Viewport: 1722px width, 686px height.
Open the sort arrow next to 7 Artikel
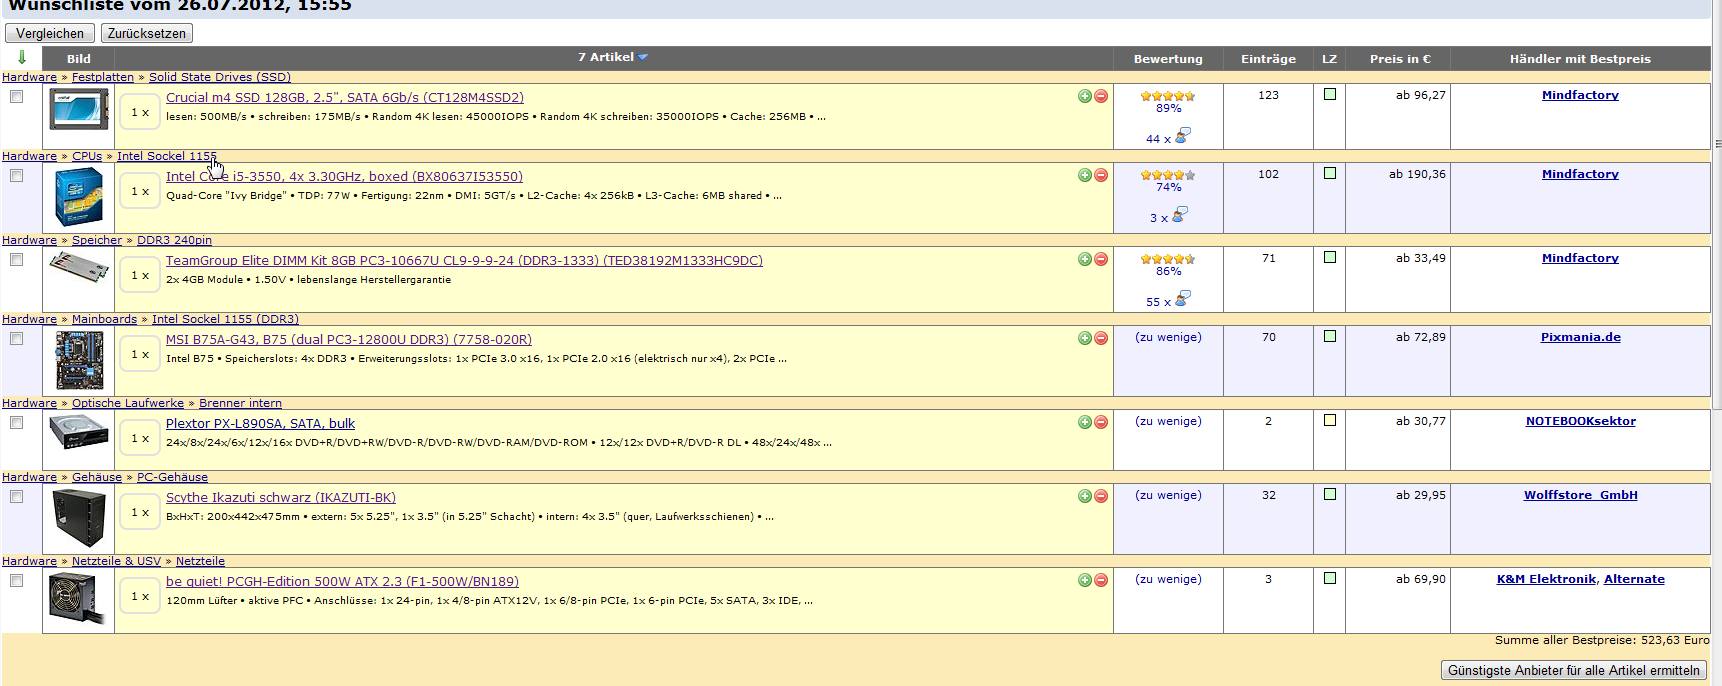(x=643, y=58)
